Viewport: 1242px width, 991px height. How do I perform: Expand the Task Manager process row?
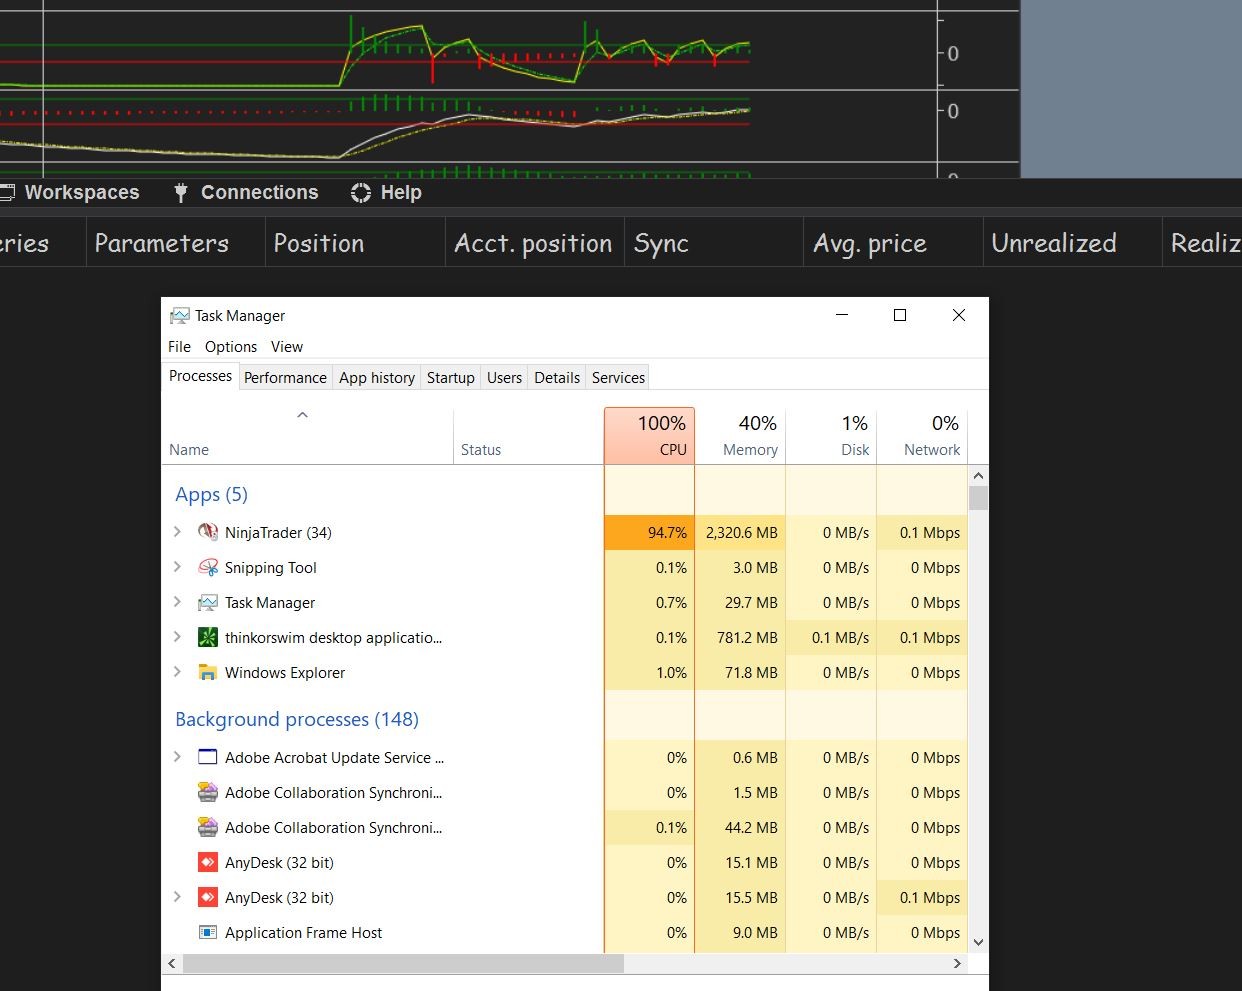point(177,602)
